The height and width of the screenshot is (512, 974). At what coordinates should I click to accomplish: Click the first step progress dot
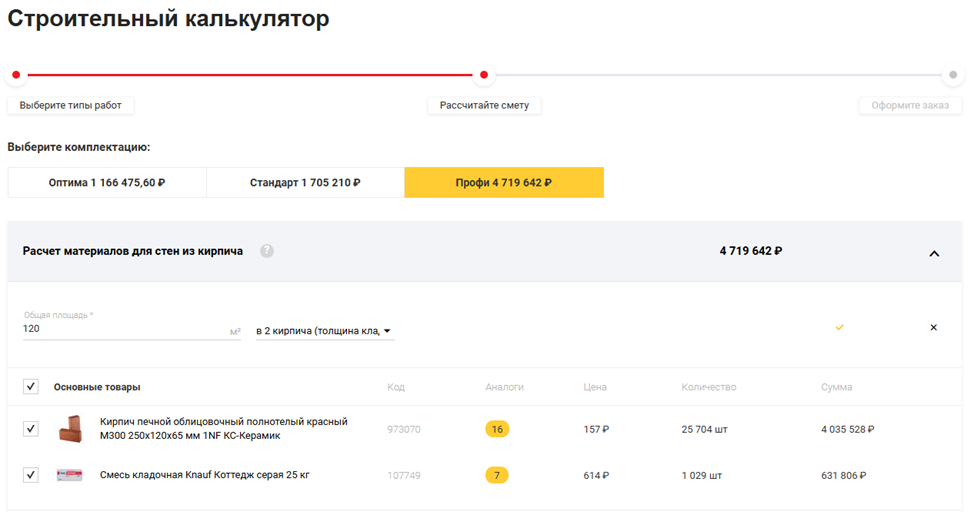pos(16,75)
